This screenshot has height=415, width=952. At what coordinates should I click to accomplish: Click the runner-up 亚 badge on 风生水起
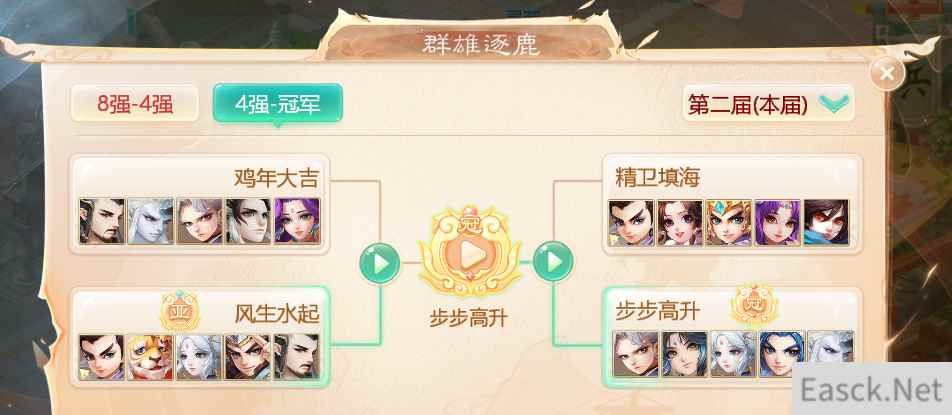180,310
